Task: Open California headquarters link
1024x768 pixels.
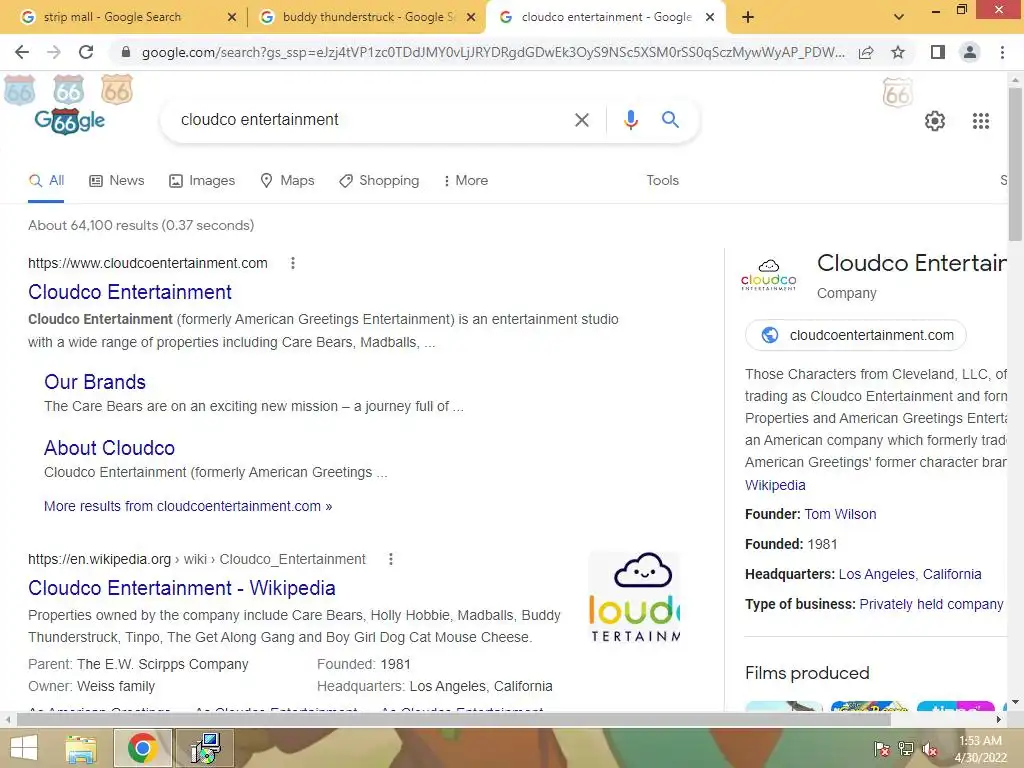Action: 952,574
